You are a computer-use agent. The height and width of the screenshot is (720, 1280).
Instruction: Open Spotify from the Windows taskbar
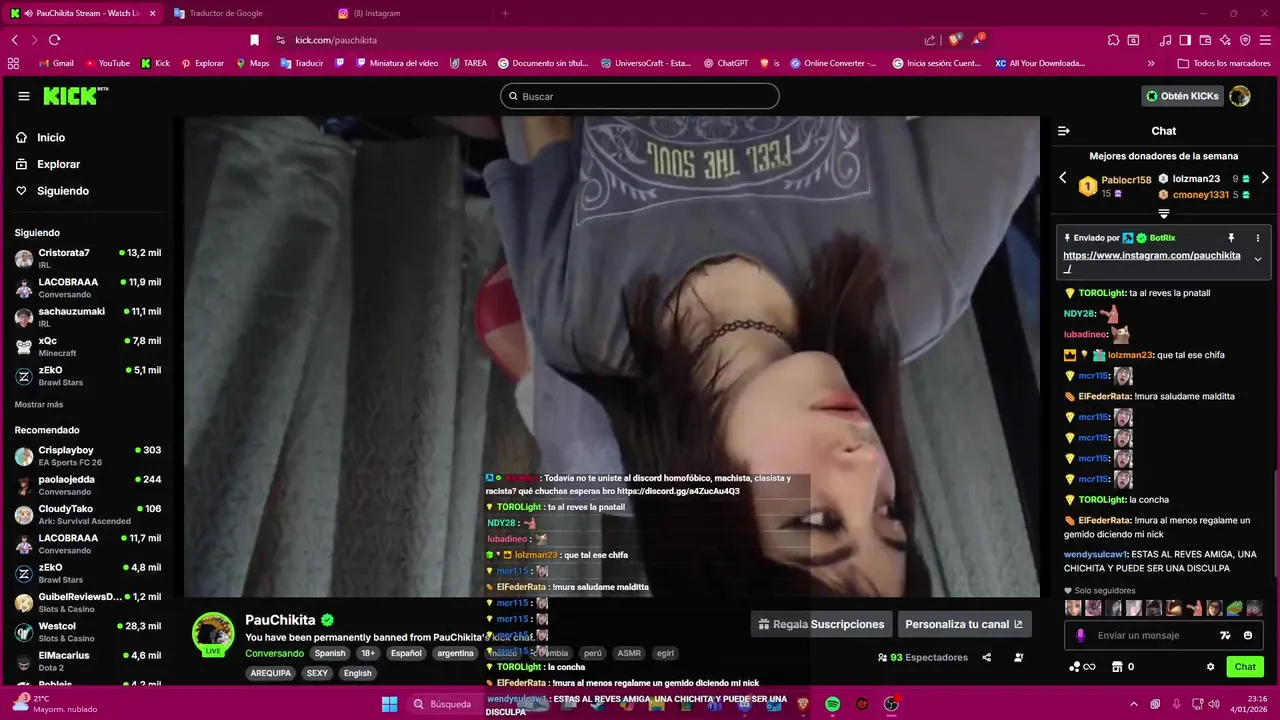coord(832,704)
